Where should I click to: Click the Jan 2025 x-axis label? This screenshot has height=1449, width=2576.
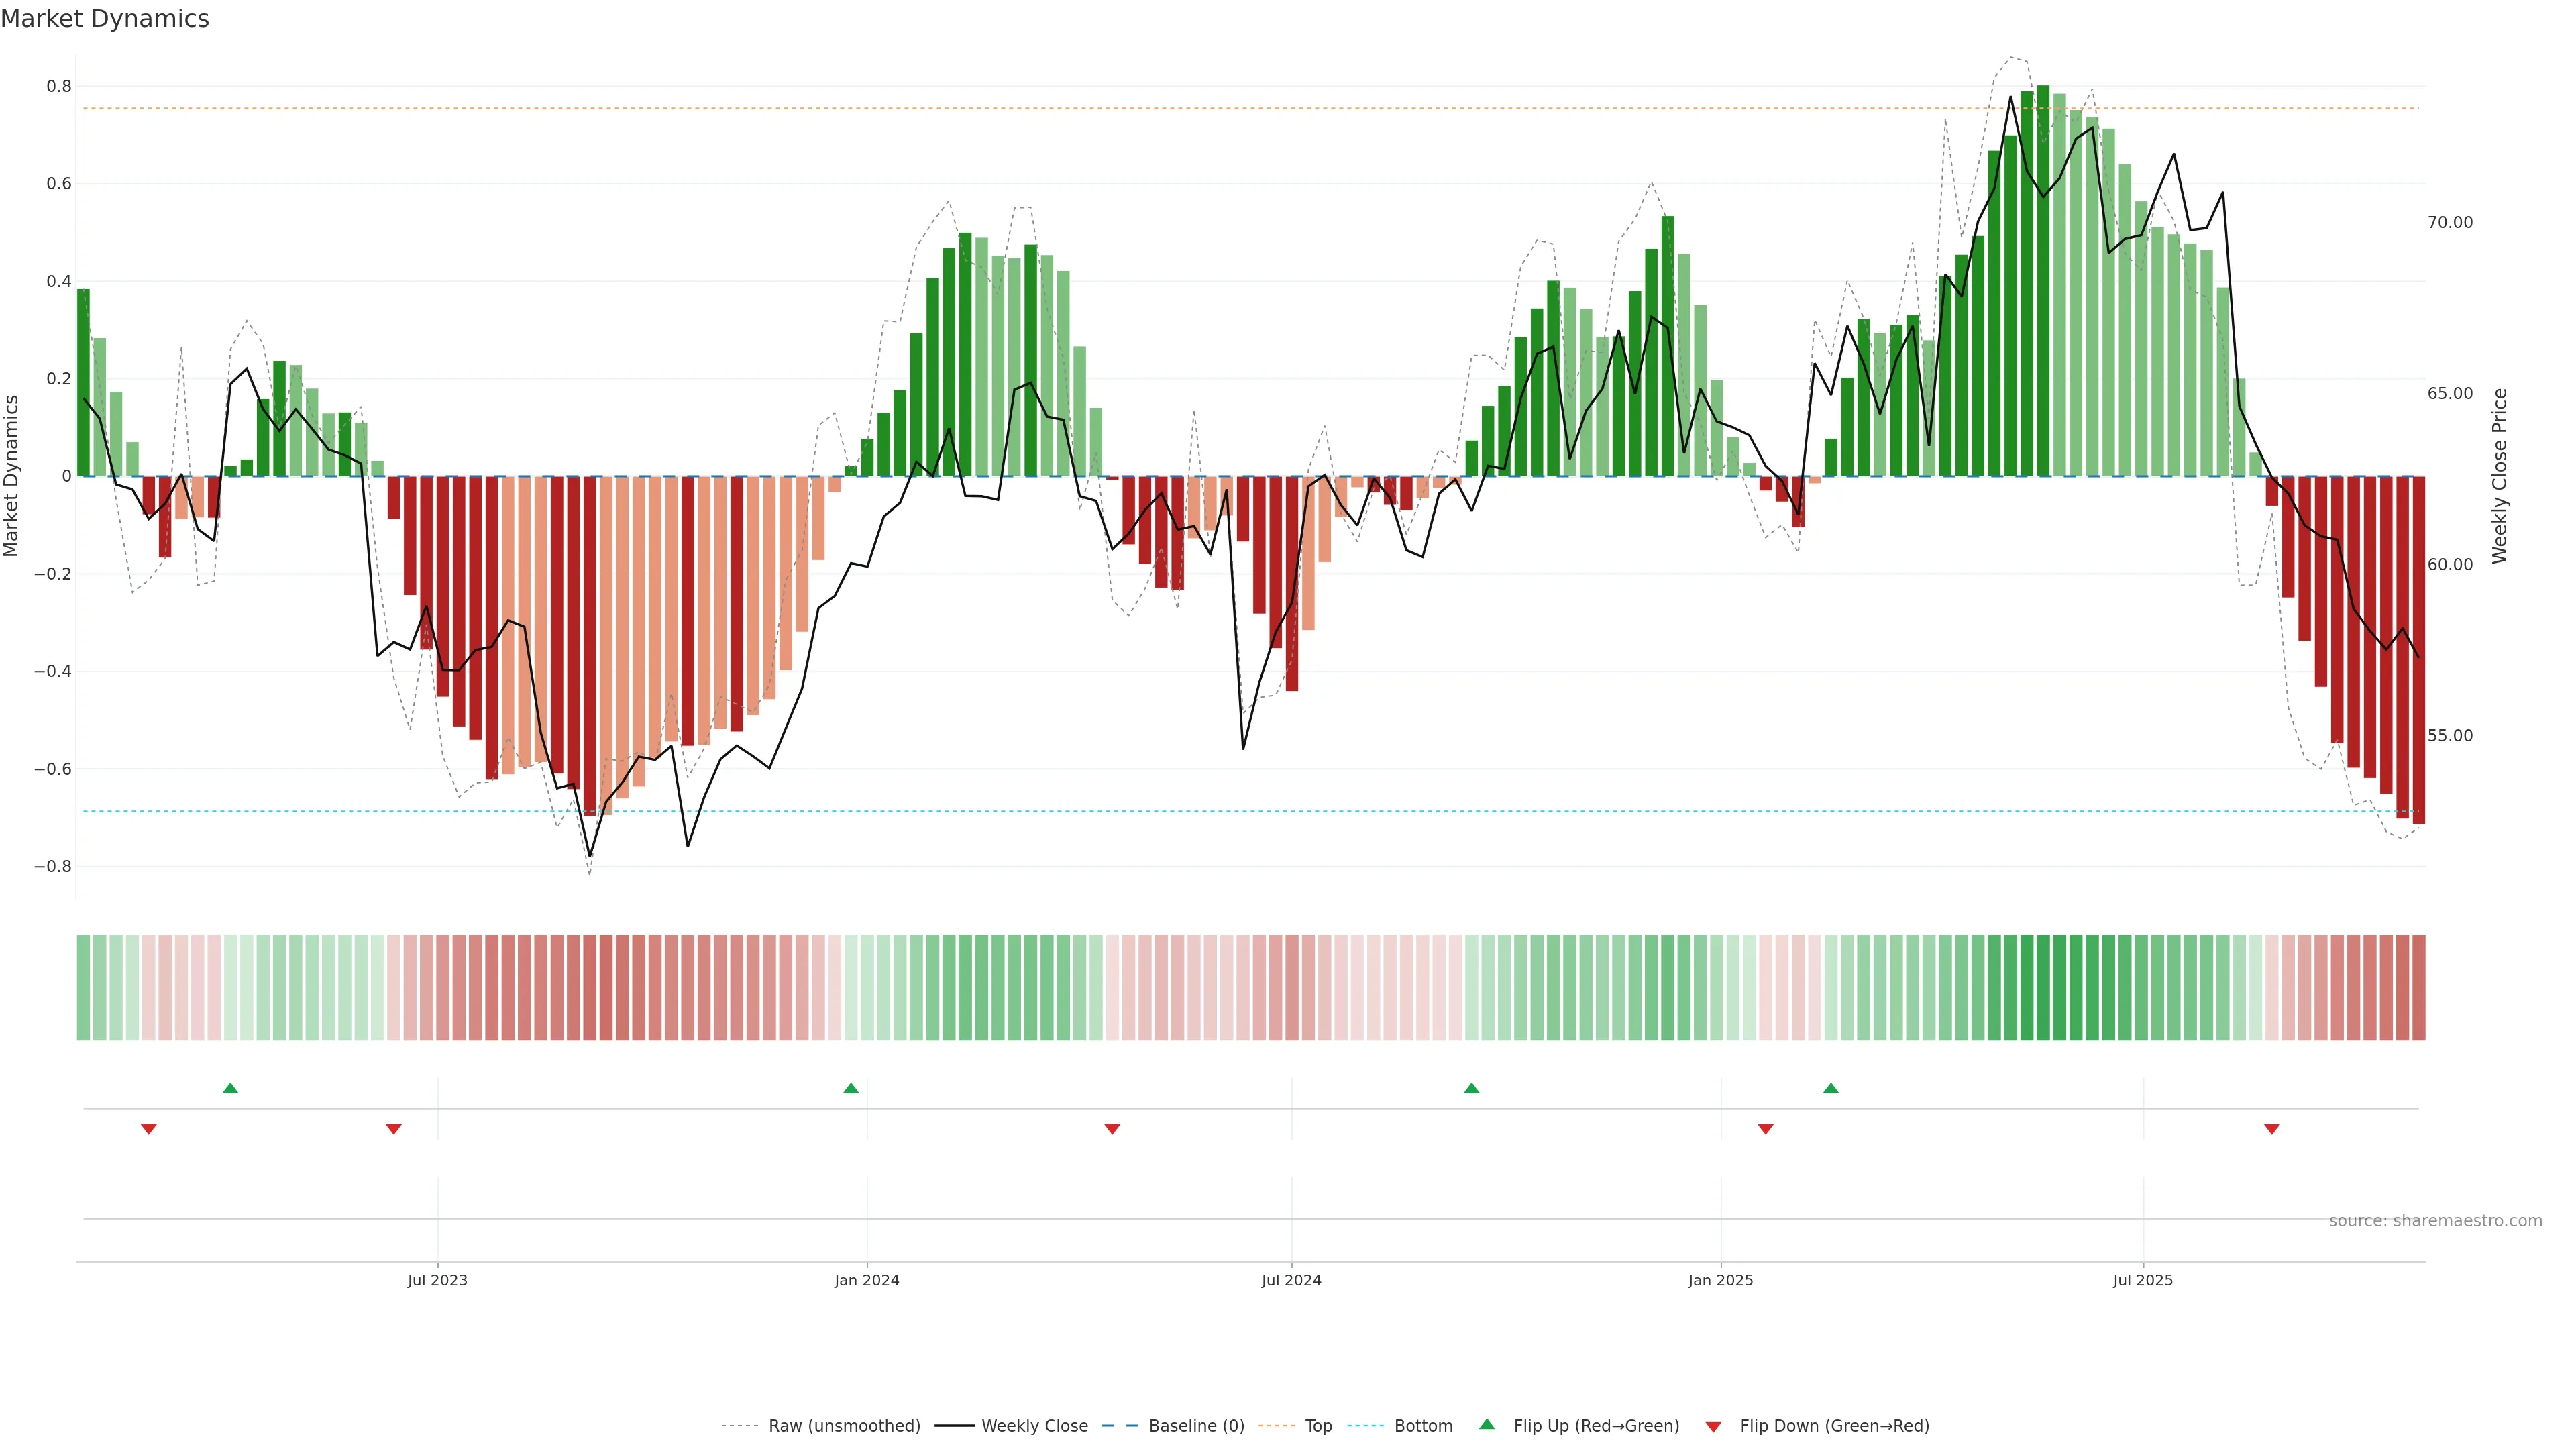(x=1720, y=1280)
